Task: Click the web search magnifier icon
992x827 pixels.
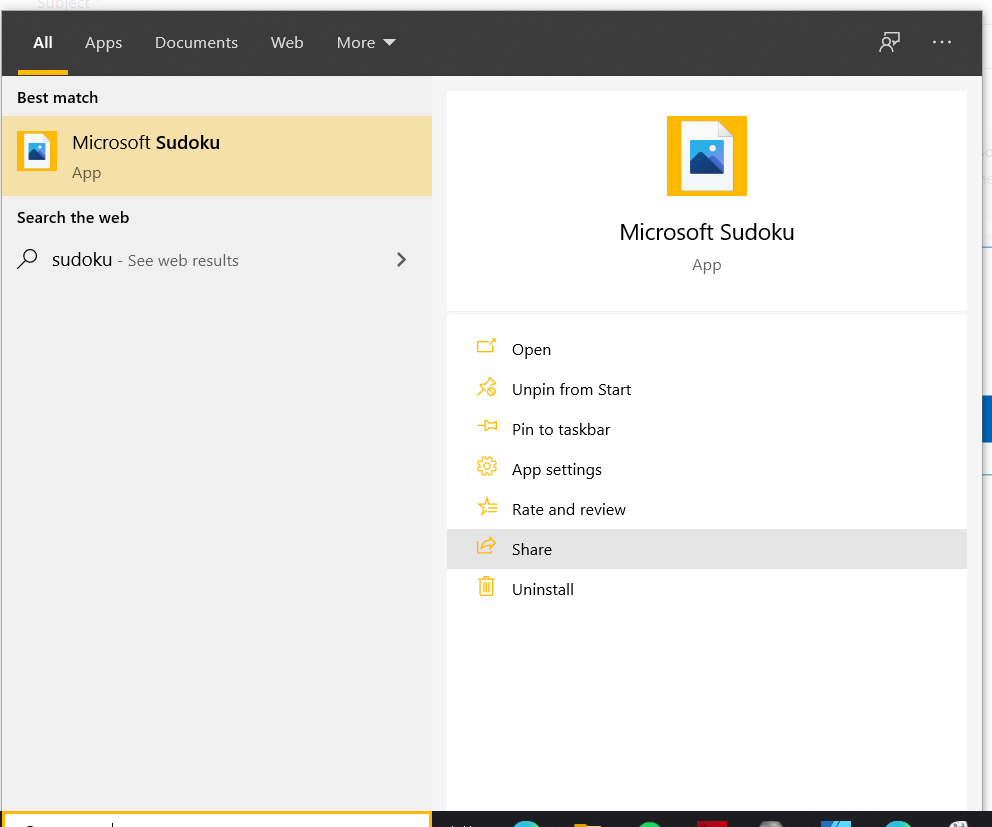Action: (27, 259)
